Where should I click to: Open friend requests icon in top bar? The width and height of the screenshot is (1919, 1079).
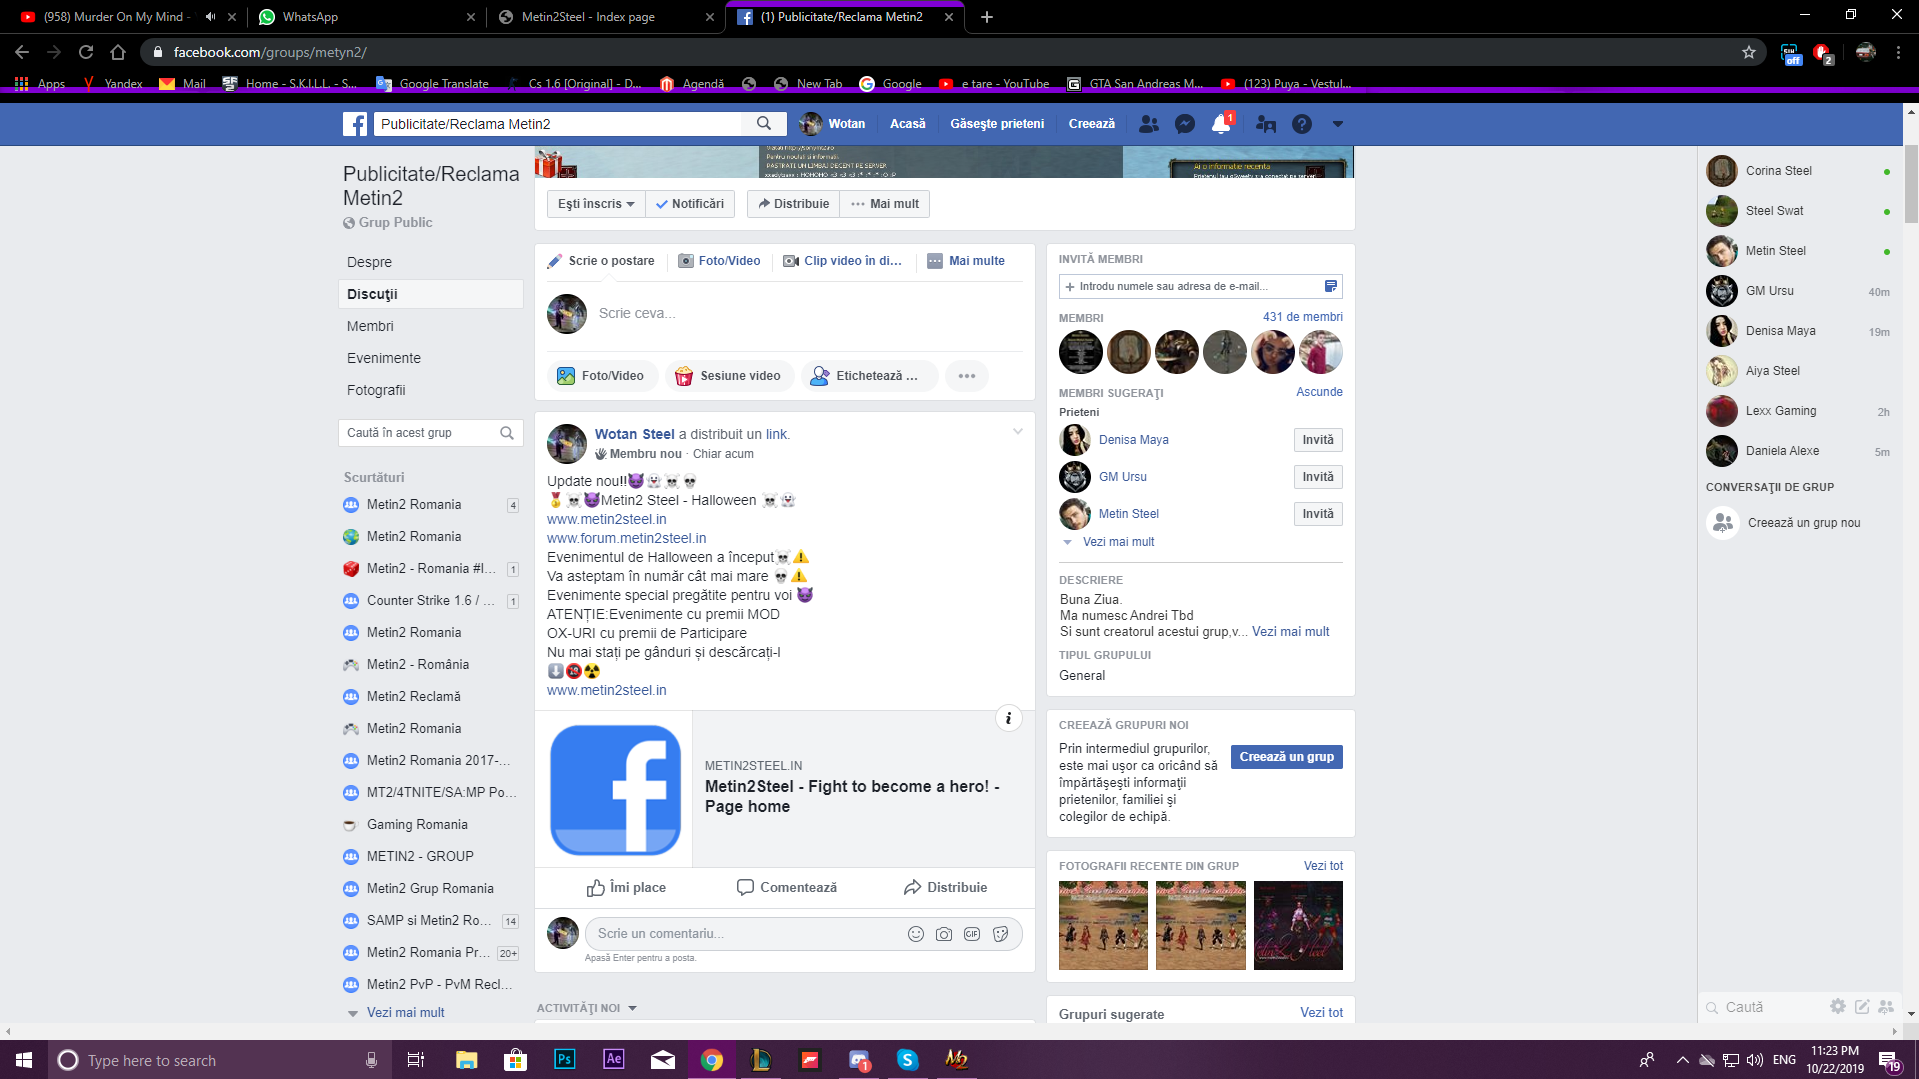(x=1149, y=124)
